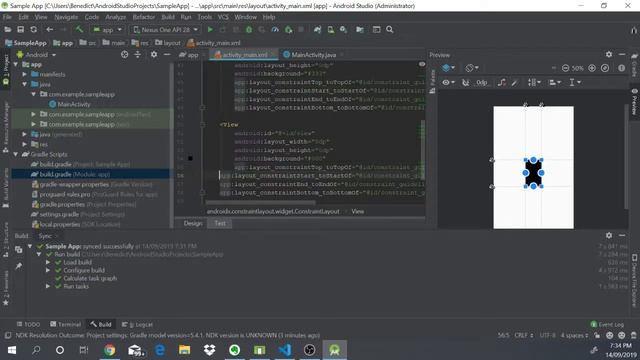Expand the manifests folder
Screen dimensions: 640x360
click(x=25, y=74)
